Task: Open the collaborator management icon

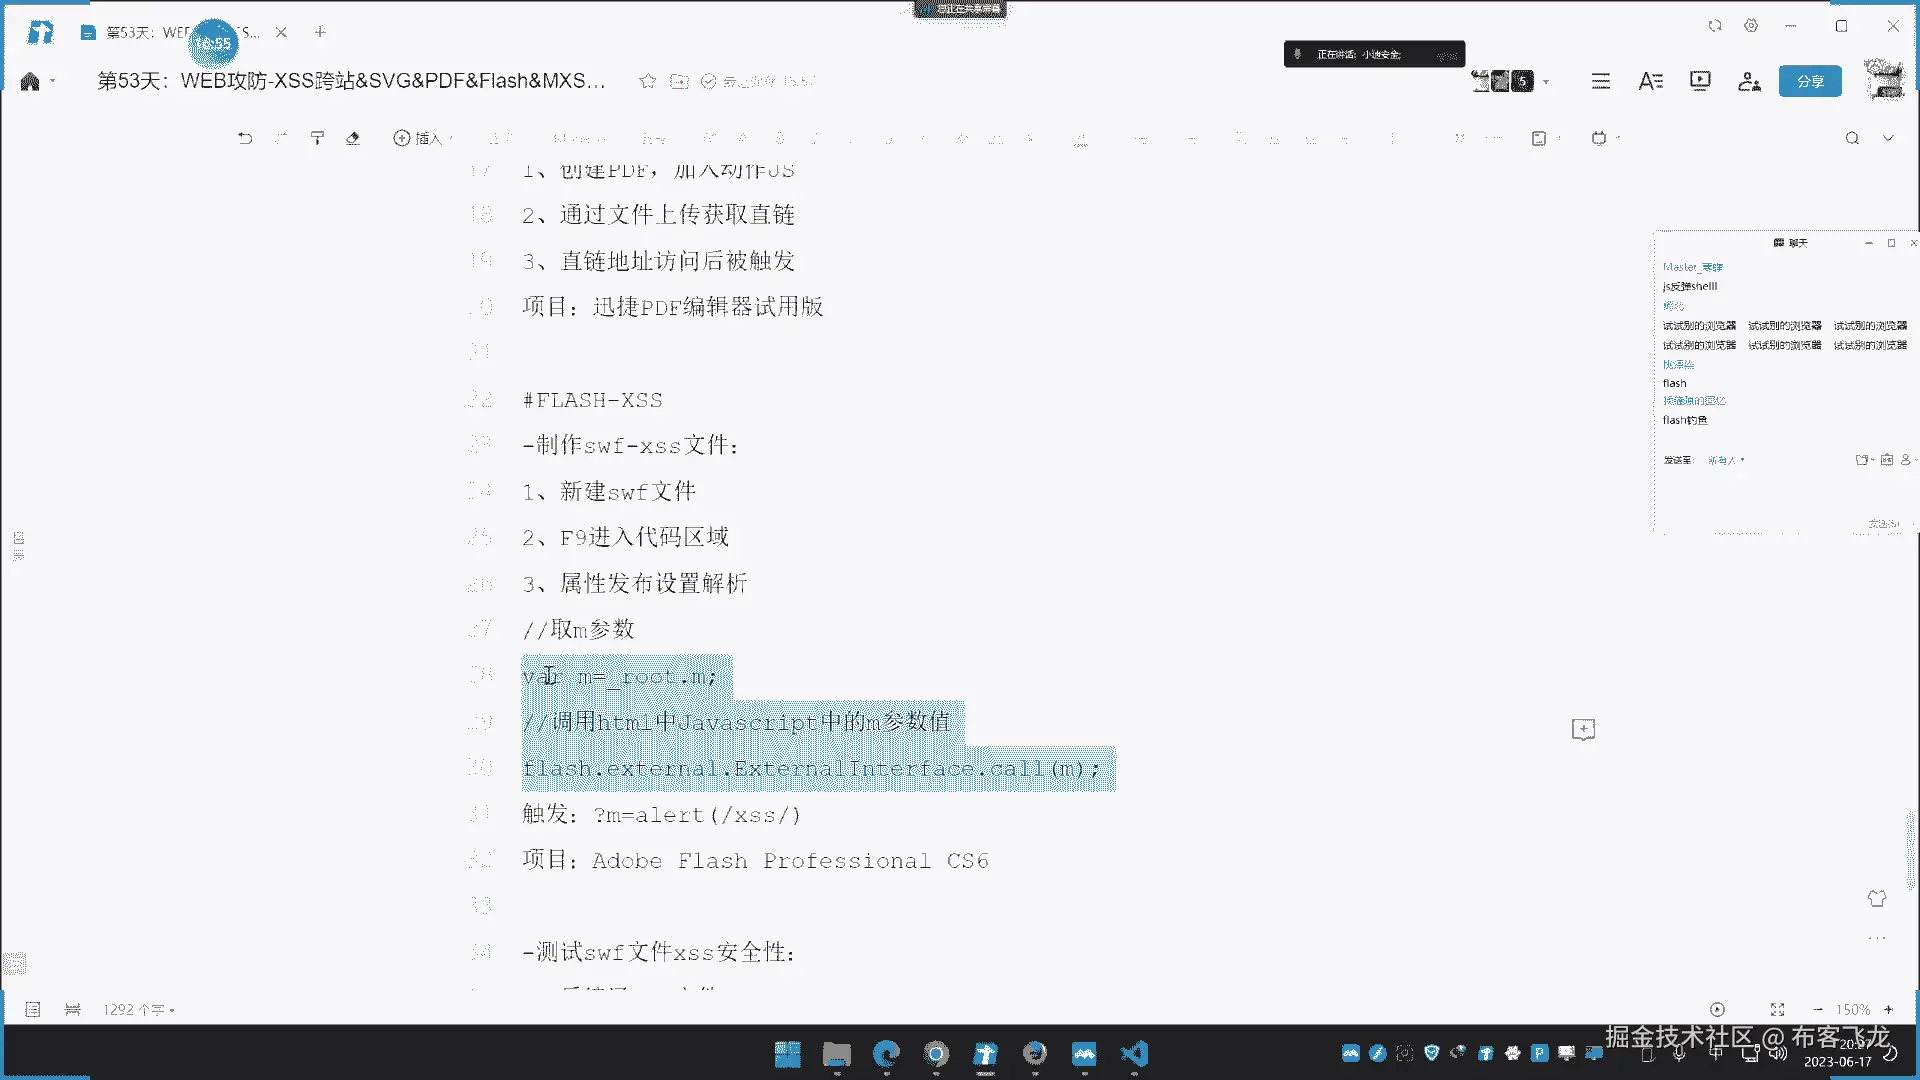Action: (x=1749, y=81)
